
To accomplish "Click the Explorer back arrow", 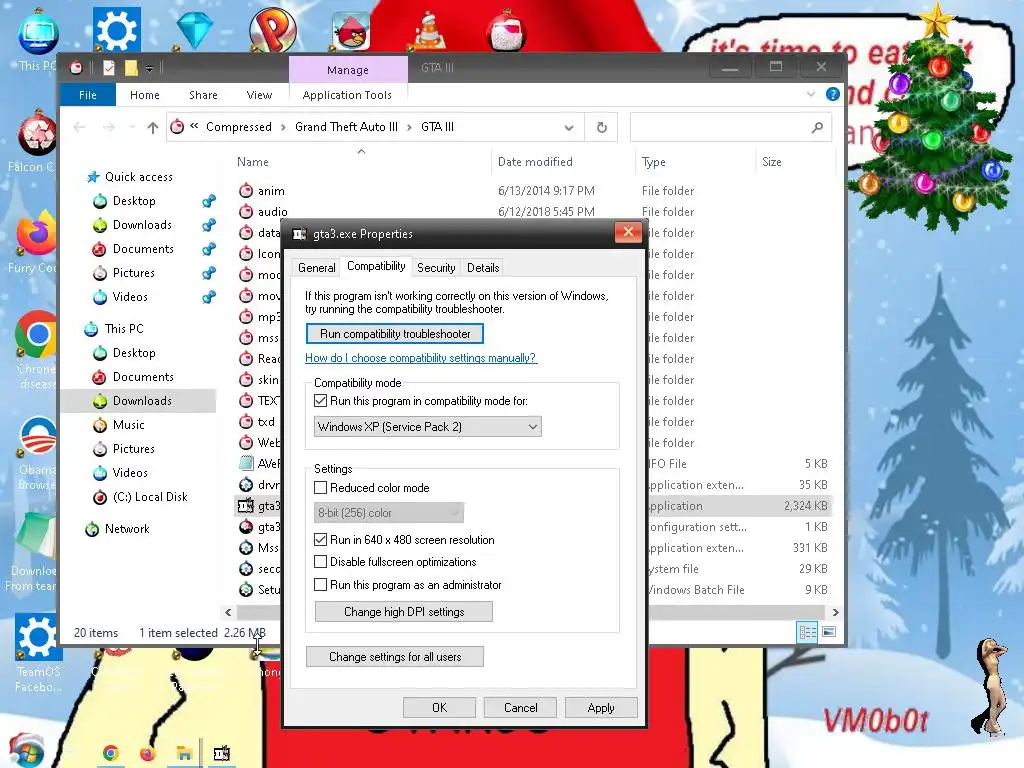I will click(80, 127).
